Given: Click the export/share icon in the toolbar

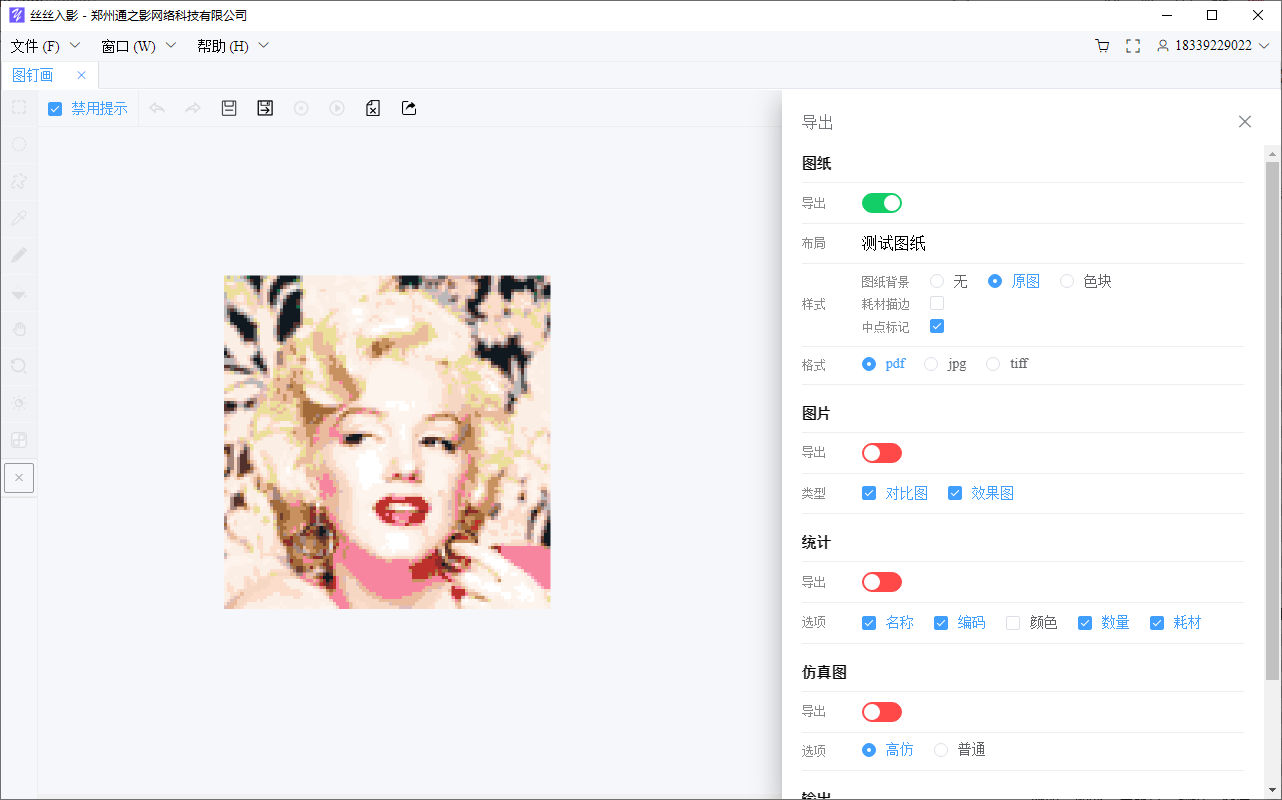Looking at the screenshot, I should (x=408, y=108).
